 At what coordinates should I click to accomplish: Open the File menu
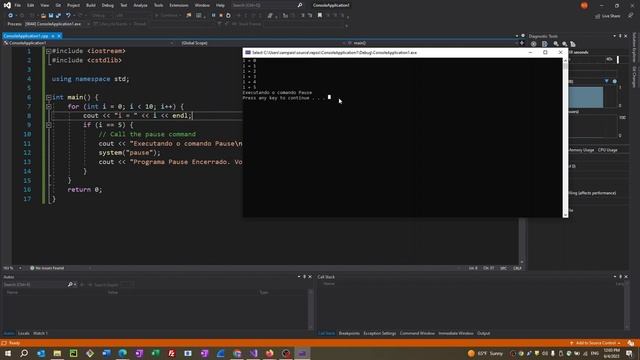[x=18, y=5]
